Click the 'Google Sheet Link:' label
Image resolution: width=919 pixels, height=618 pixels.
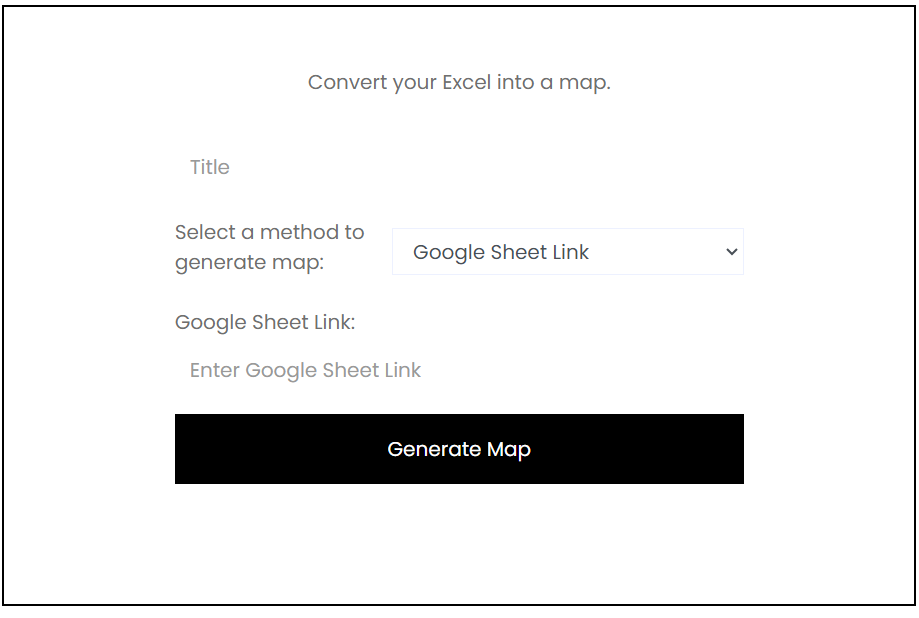(x=265, y=322)
